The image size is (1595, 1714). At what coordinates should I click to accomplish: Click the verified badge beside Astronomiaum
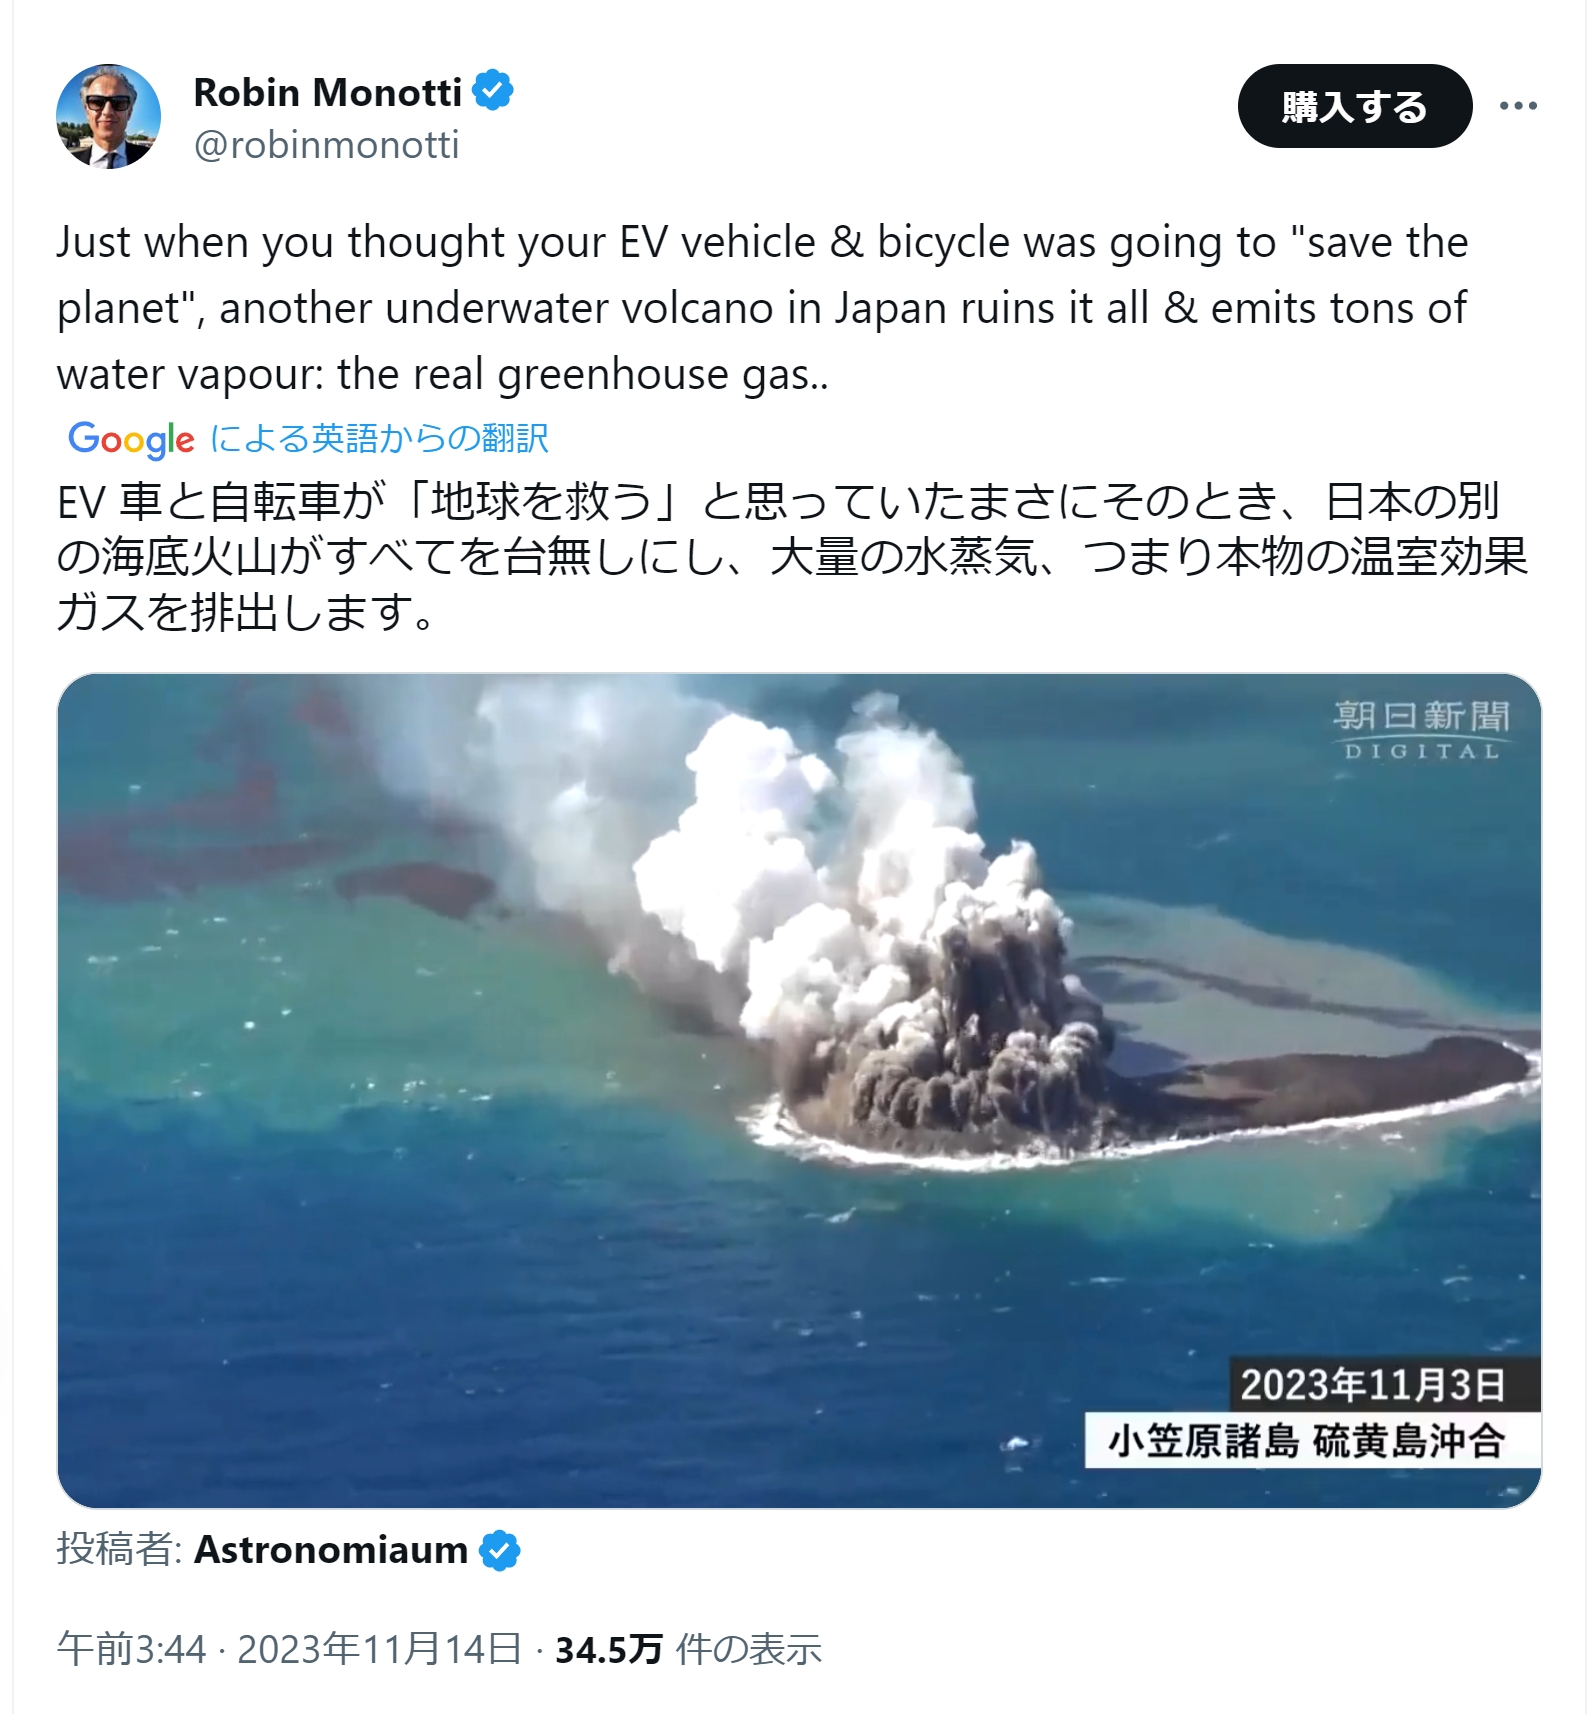500,1550
